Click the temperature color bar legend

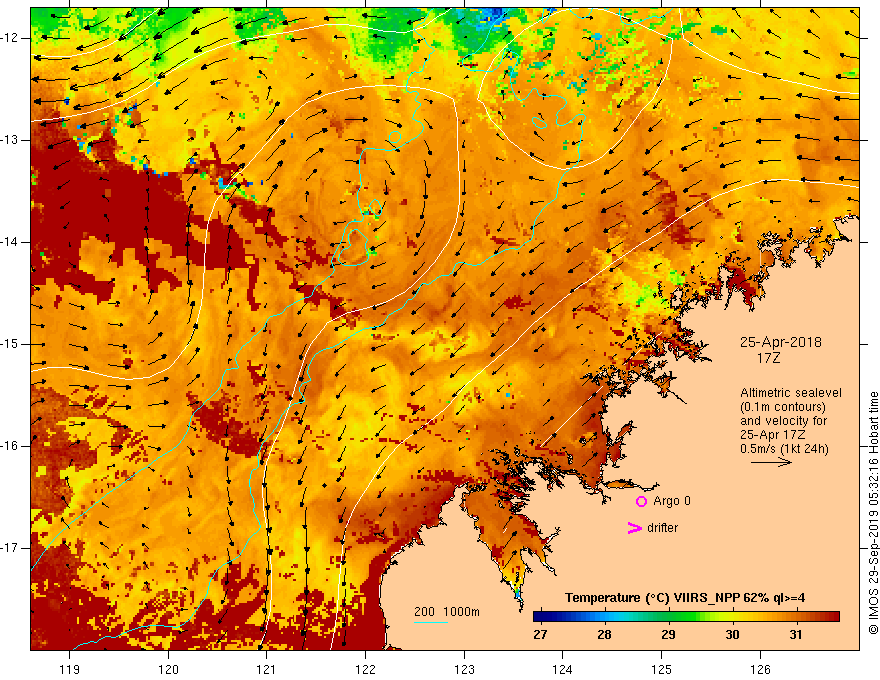[686, 617]
